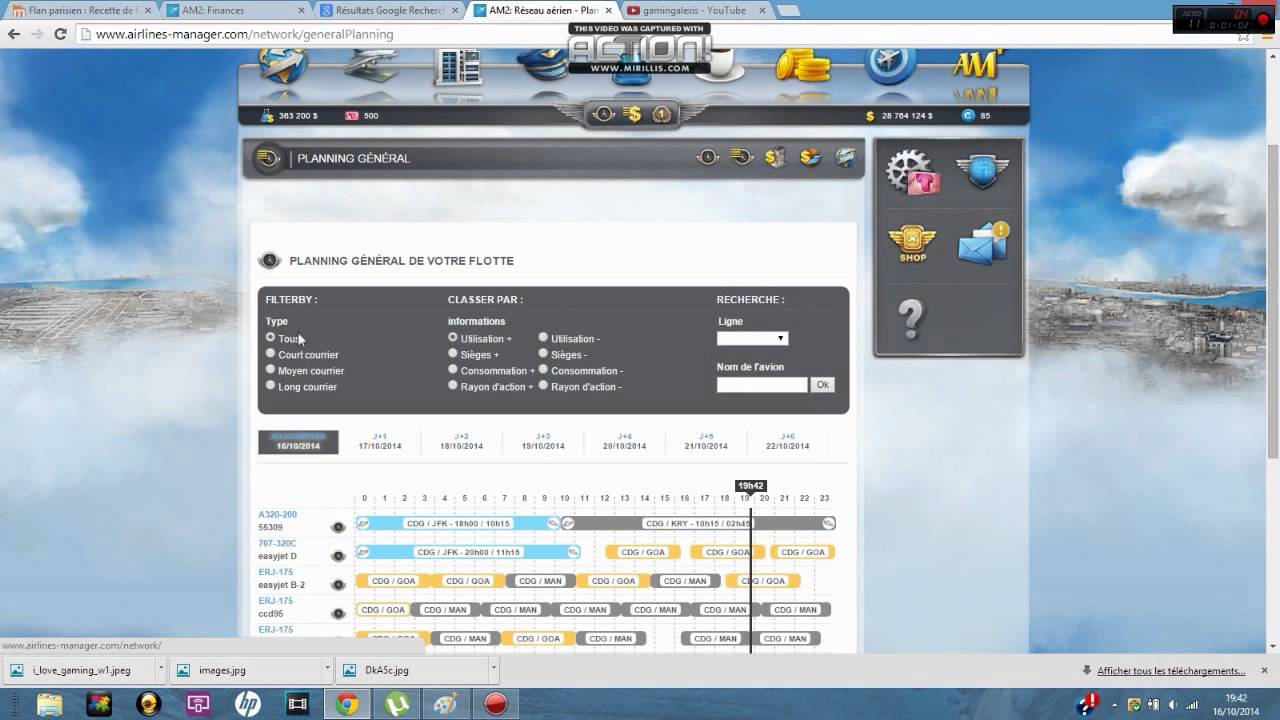Image resolution: width=1280 pixels, height=720 pixels.
Task: Switch to the AM2: Finances browser tab
Action: [235, 10]
